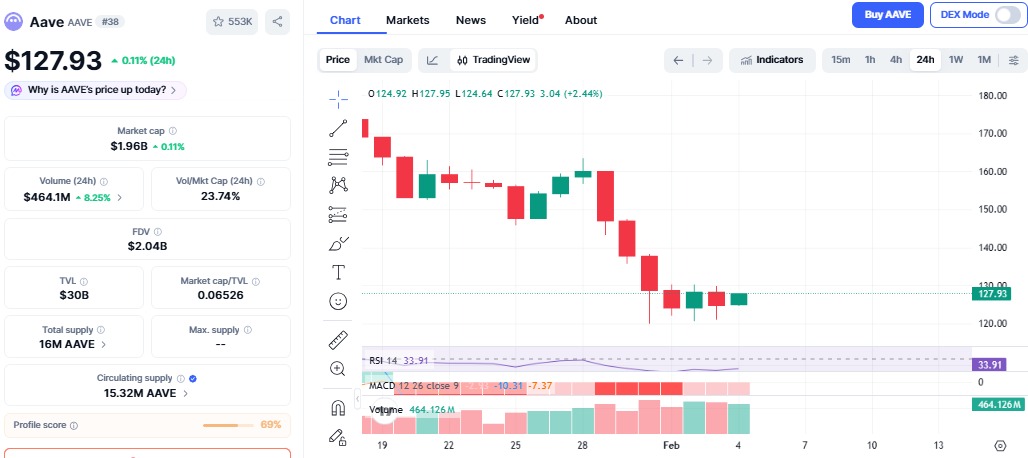Open the Markets tab
The width and height of the screenshot is (1028, 458).
407,20
